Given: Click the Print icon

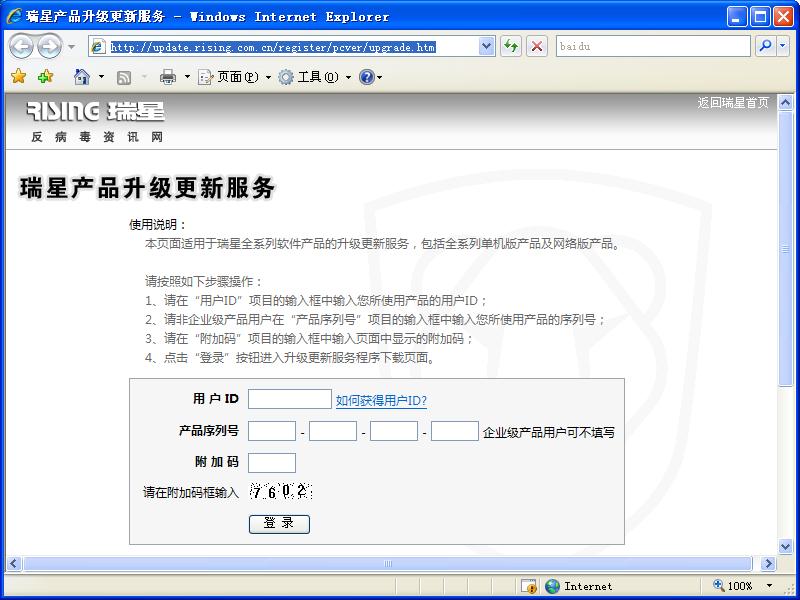Looking at the screenshot, I should (x=168, y=77).
